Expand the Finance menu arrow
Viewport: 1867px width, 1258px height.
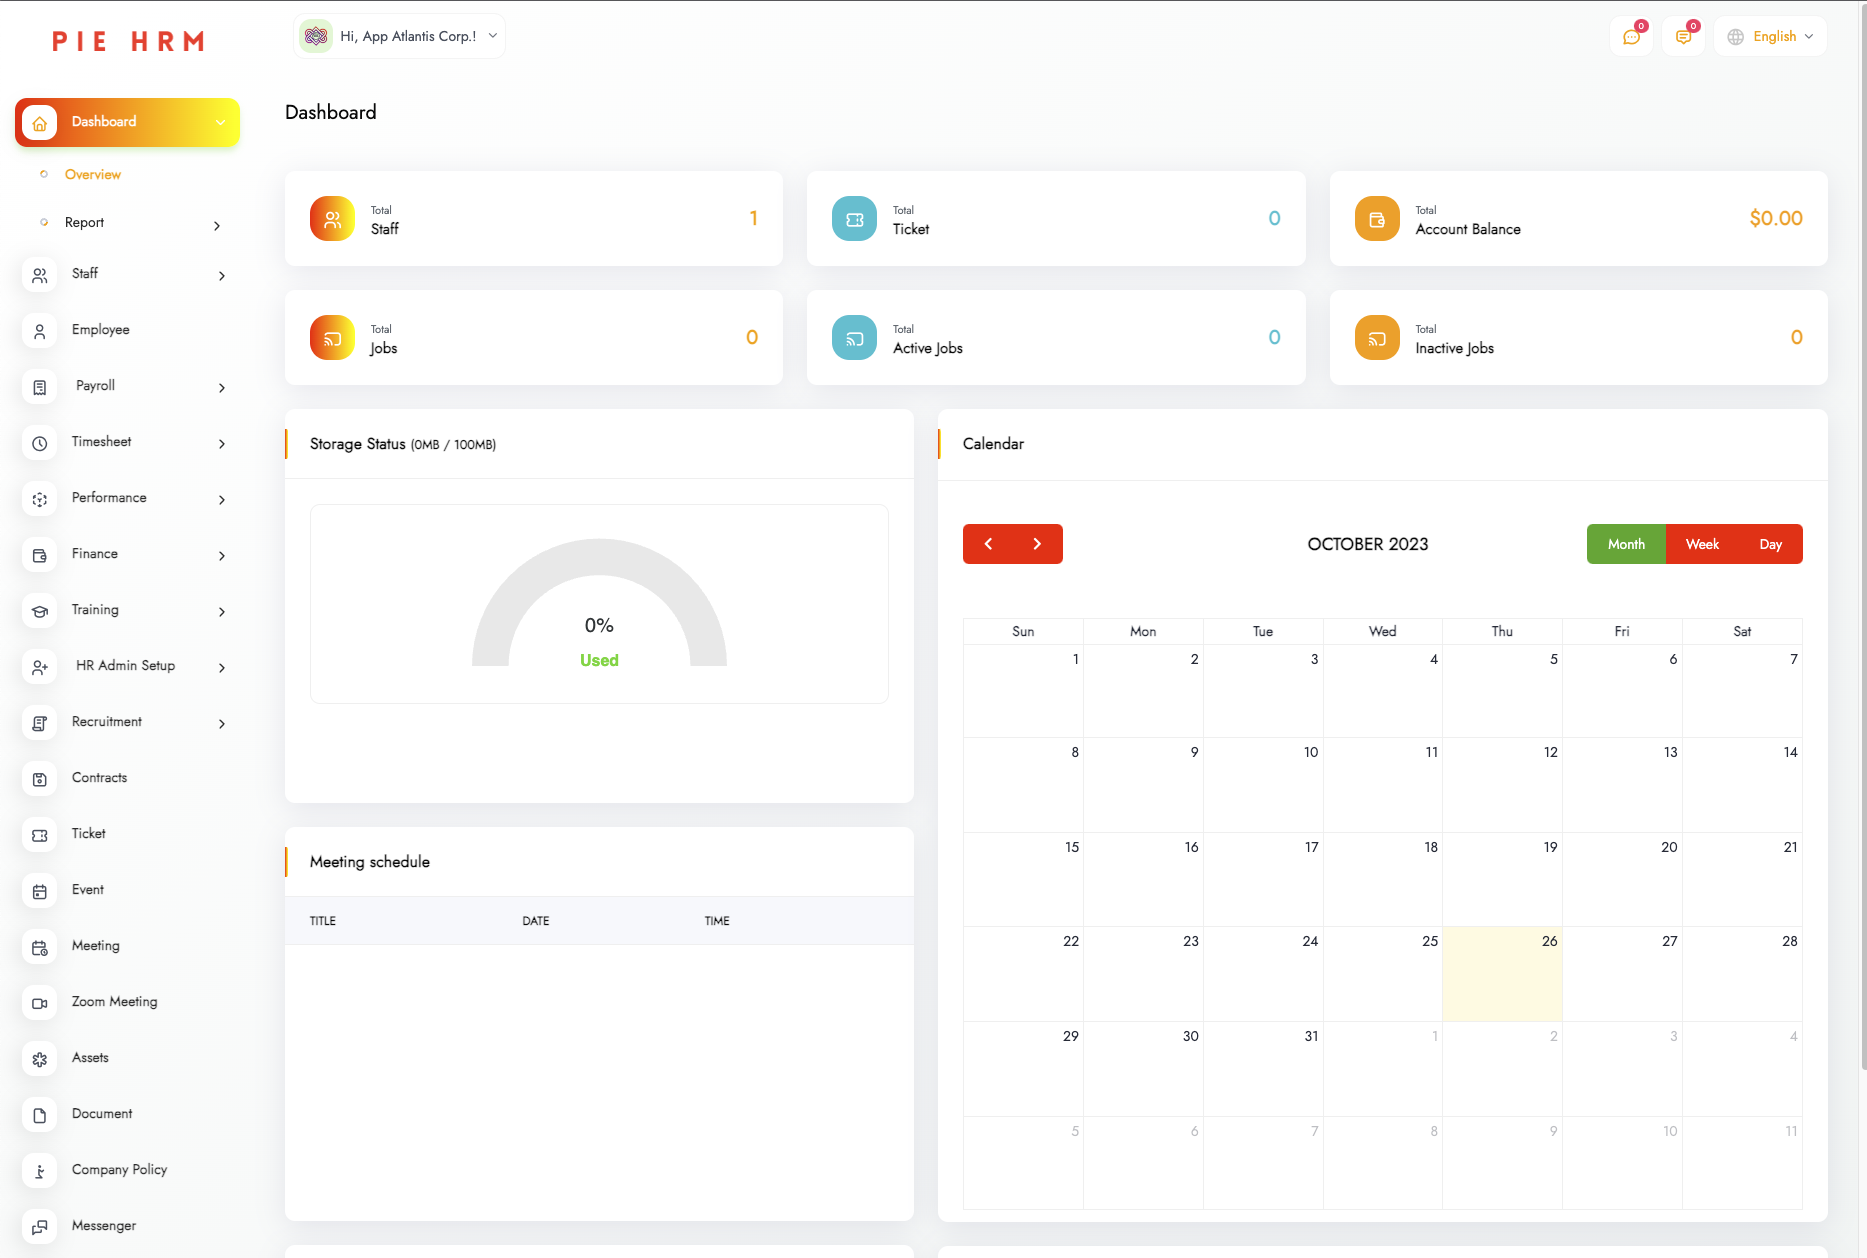point(222,556)
